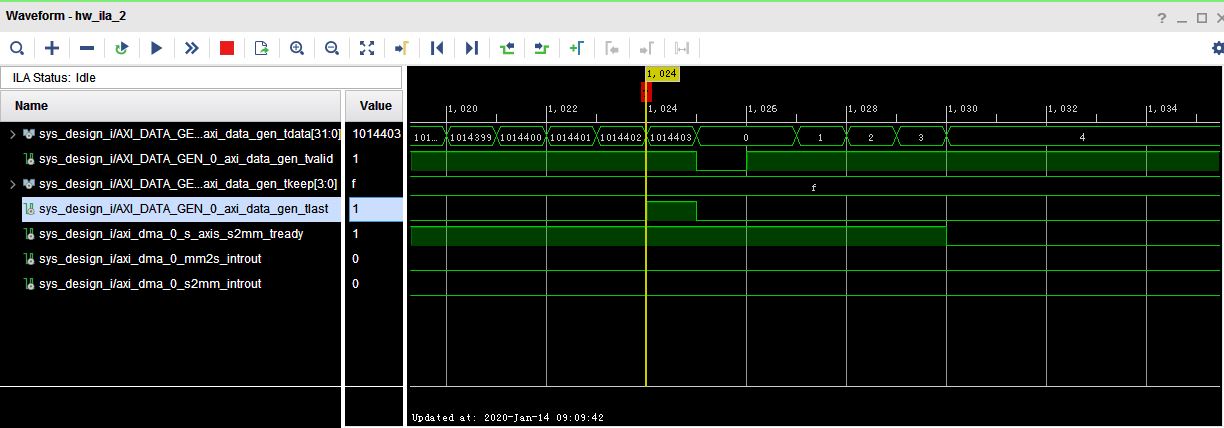Screen dimensions: 1224x428
Task: Click the Name column header
Action: point(172,106)
